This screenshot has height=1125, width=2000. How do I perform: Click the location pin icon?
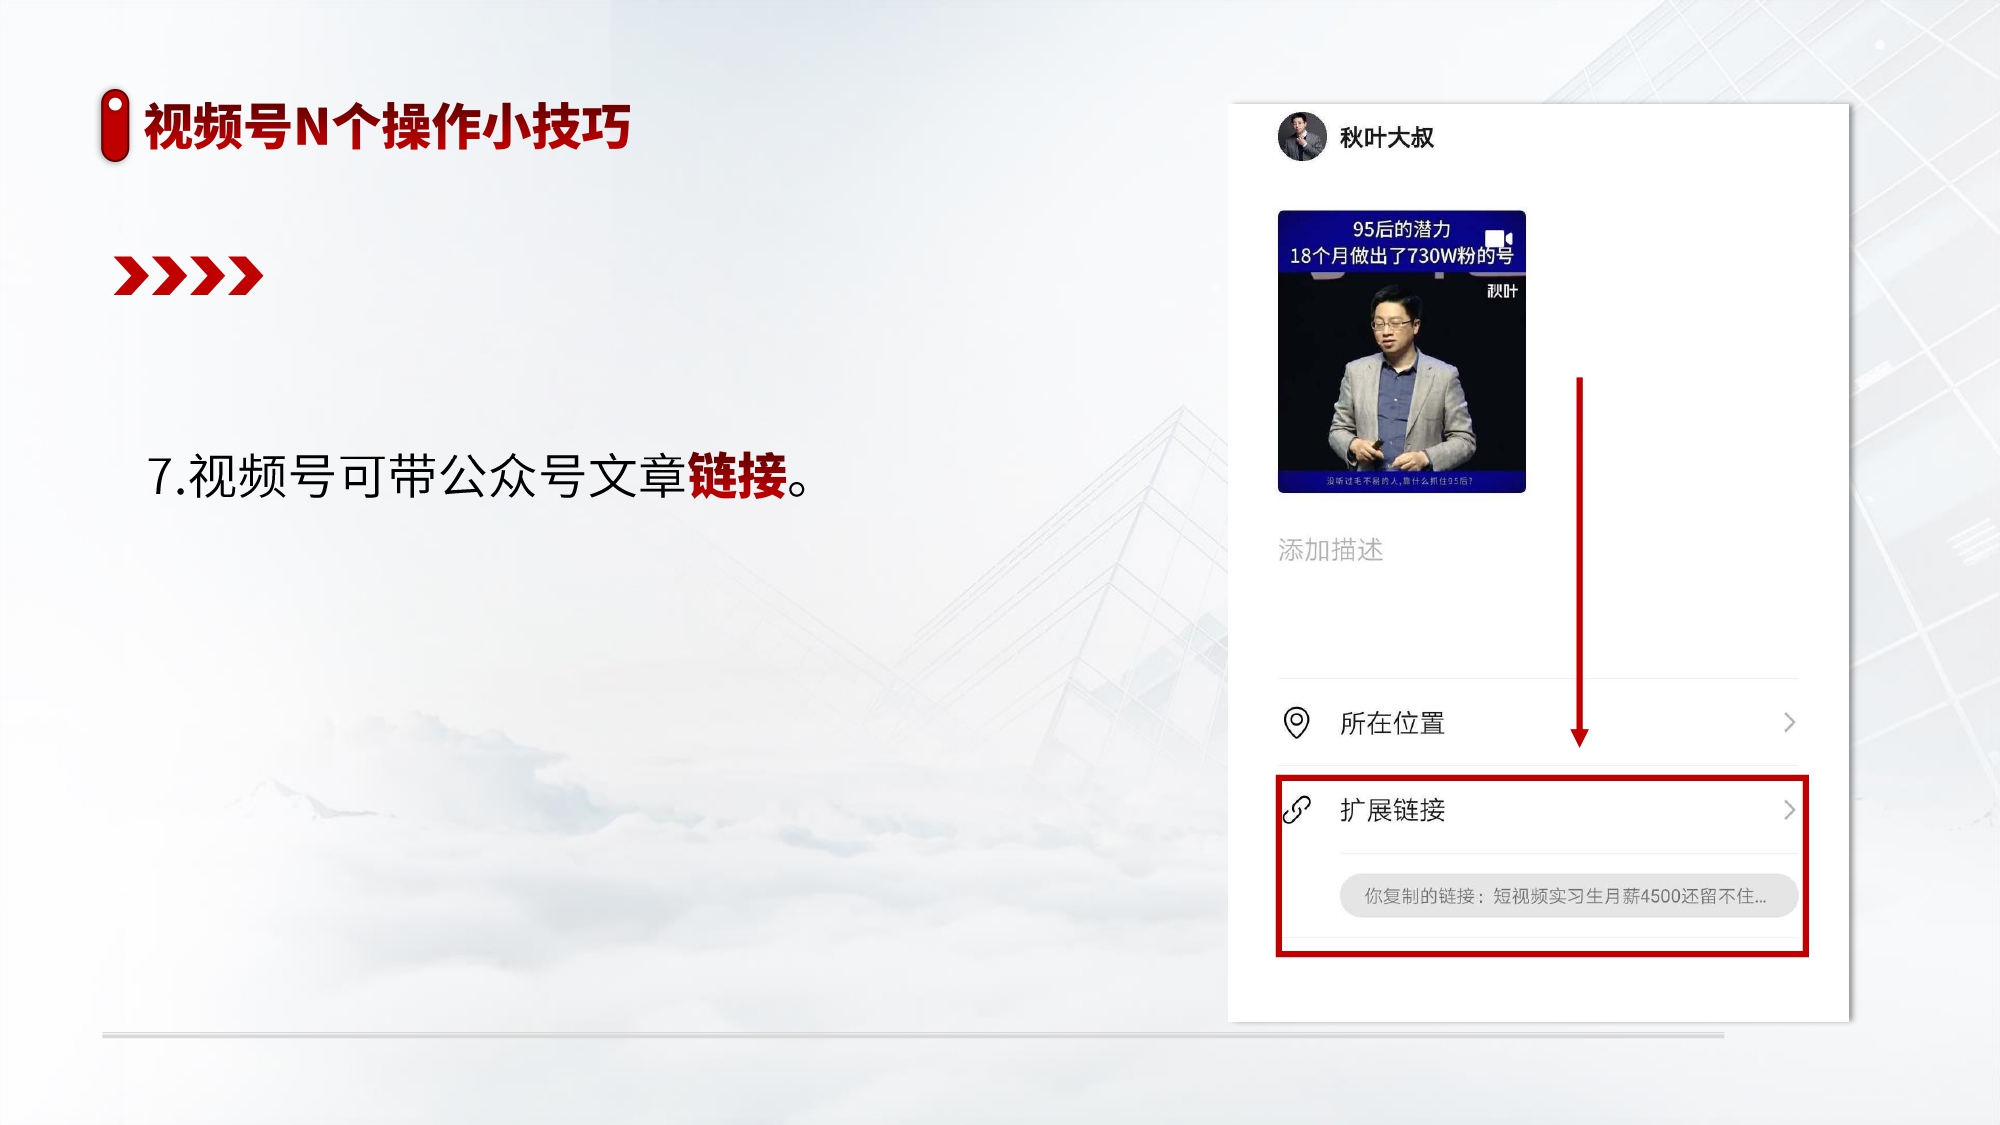(1296, 722)
